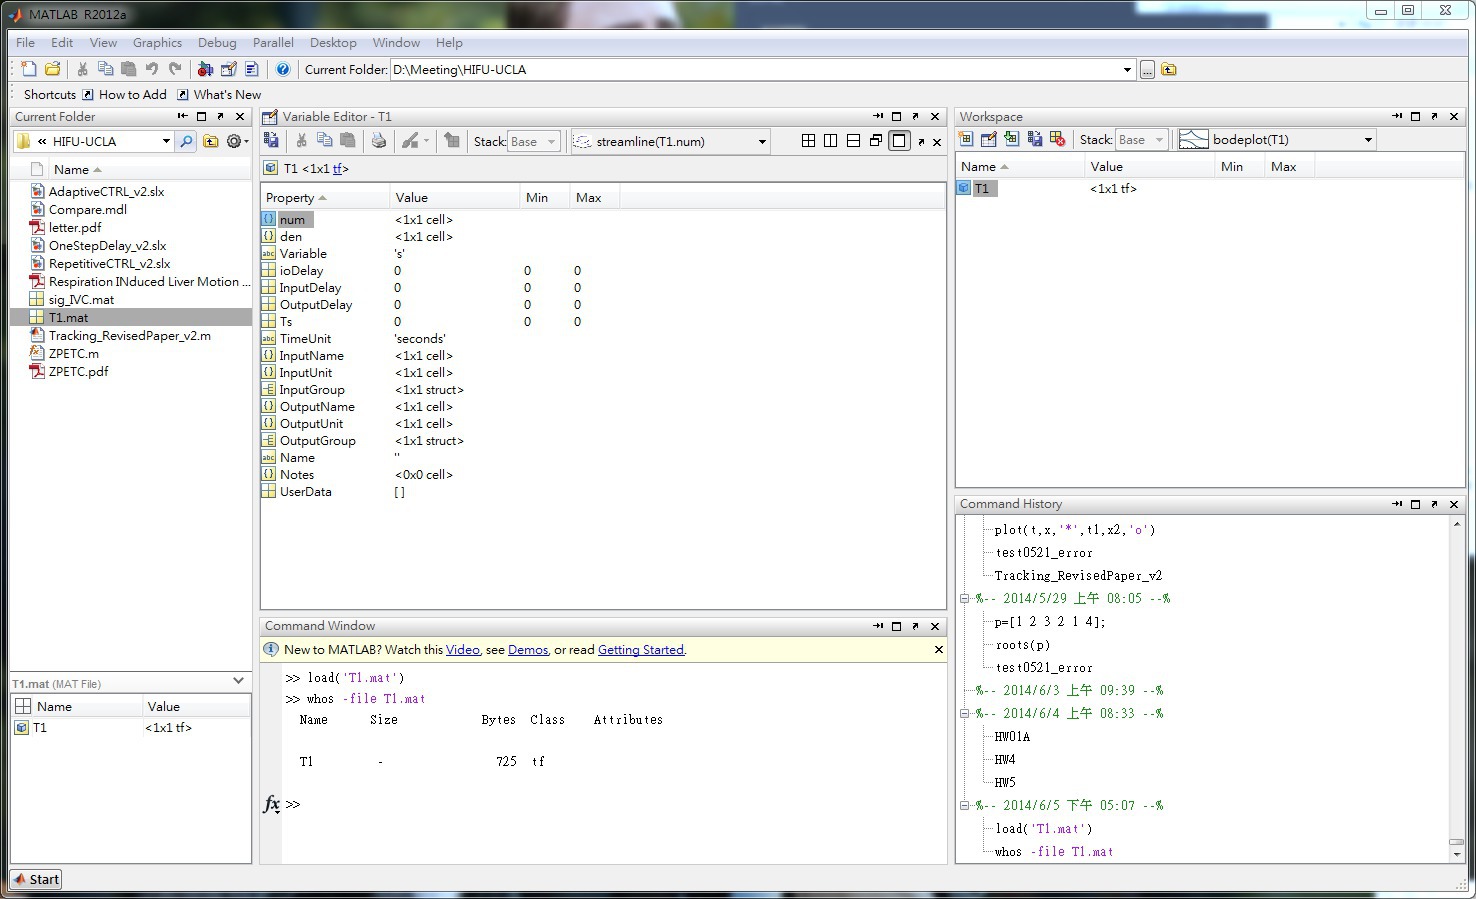Select ZPETC.m in Current Folder list
1476x899 pixels.
point(74,354)
